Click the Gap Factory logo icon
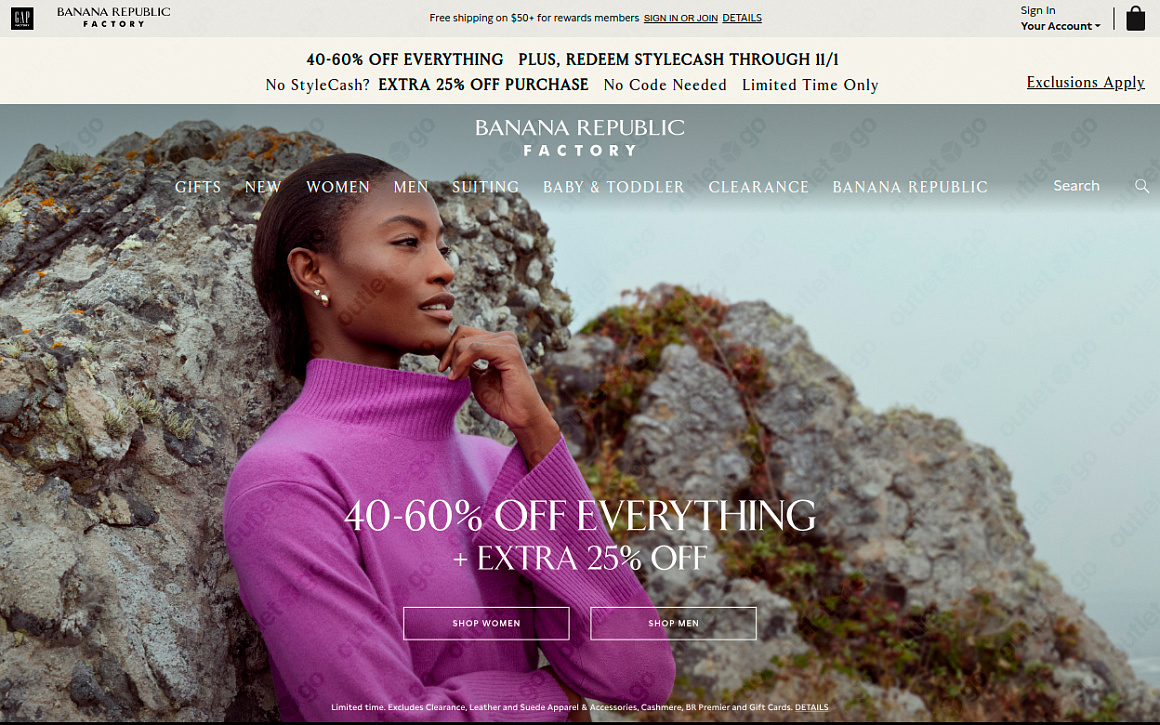 (x=22, y=18)
